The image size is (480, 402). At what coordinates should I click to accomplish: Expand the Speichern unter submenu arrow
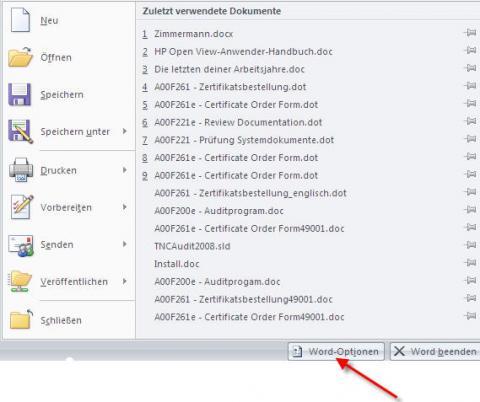(124, 131)
